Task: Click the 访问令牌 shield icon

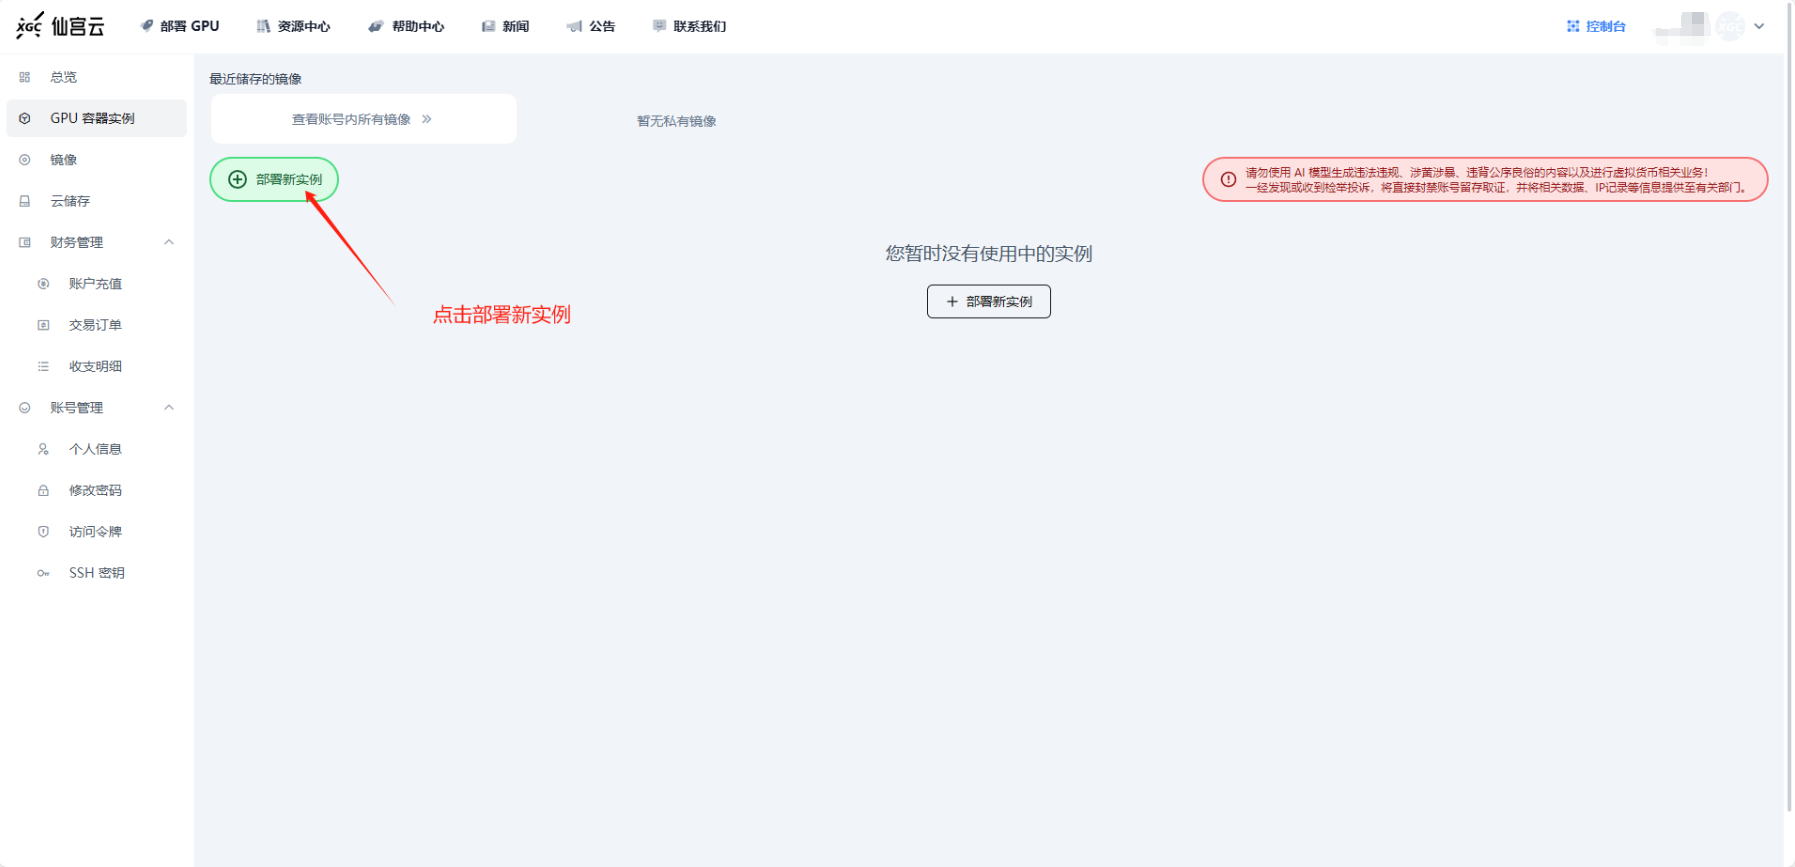Action: click(x=43, y=532)
